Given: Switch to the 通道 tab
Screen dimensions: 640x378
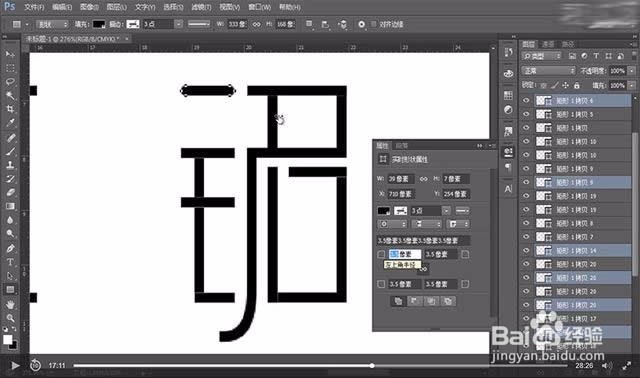Looking at the screenshot, I should pyautogui.click(x=548, y=44).
